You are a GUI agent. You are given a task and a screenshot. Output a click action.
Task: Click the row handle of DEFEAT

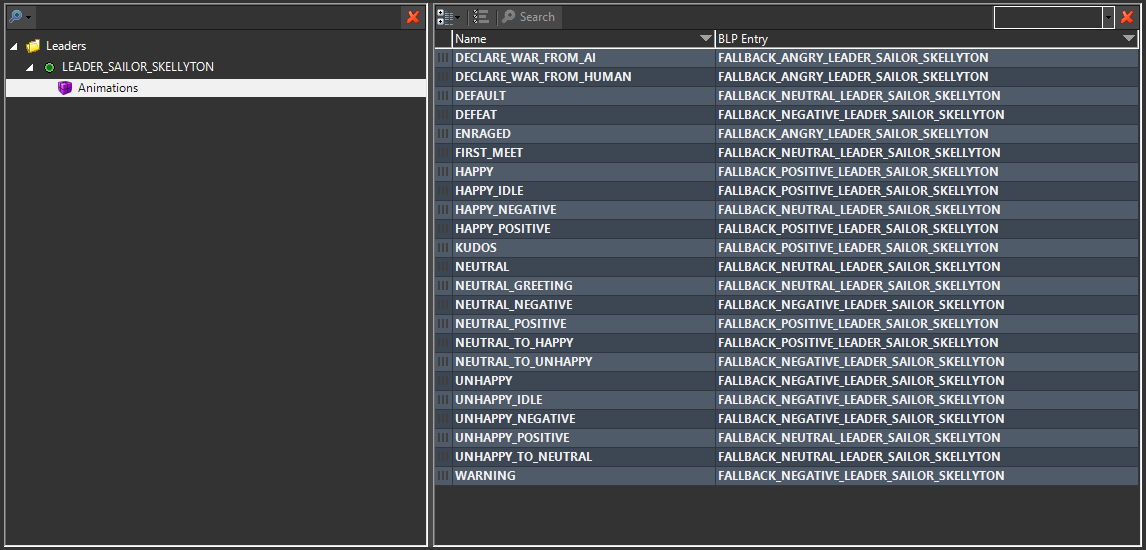pyautogui.click(x=443, y=115)
